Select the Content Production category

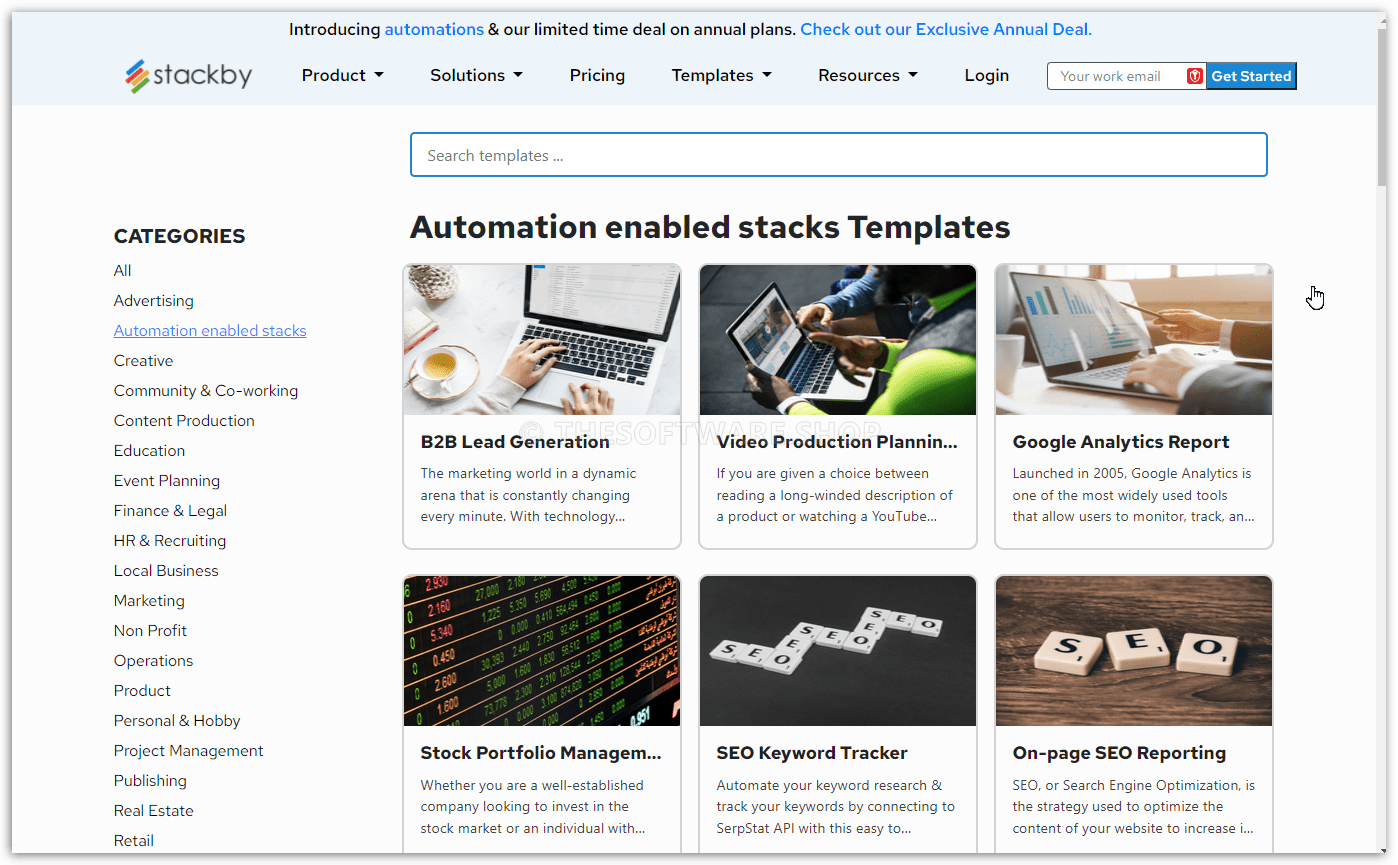coord(184,420)
